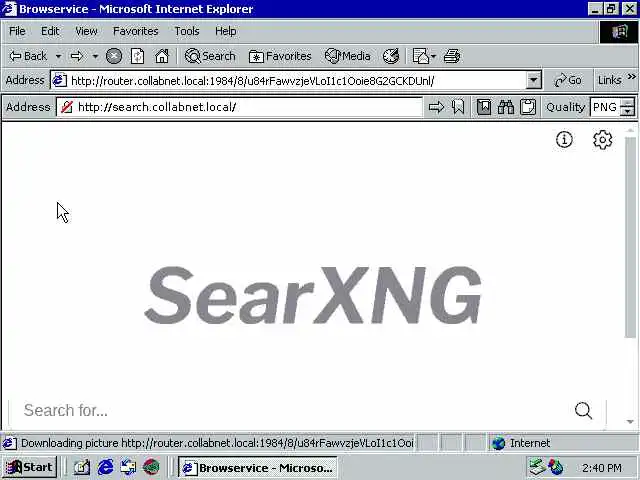Viewport: 640px width, 480px height.
Task: Open the Browservice bookmarks list icon
Action: (484, 107)
